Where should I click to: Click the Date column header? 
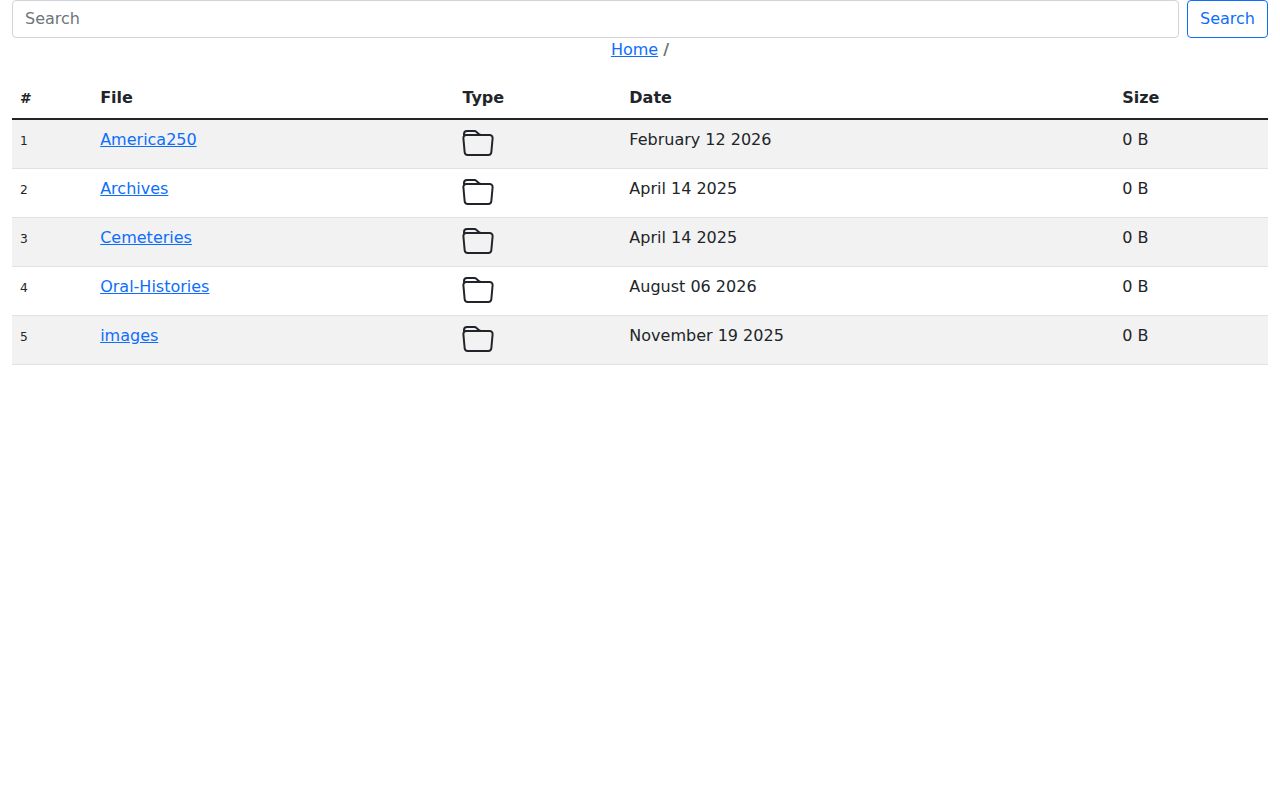tap(650, 98)
